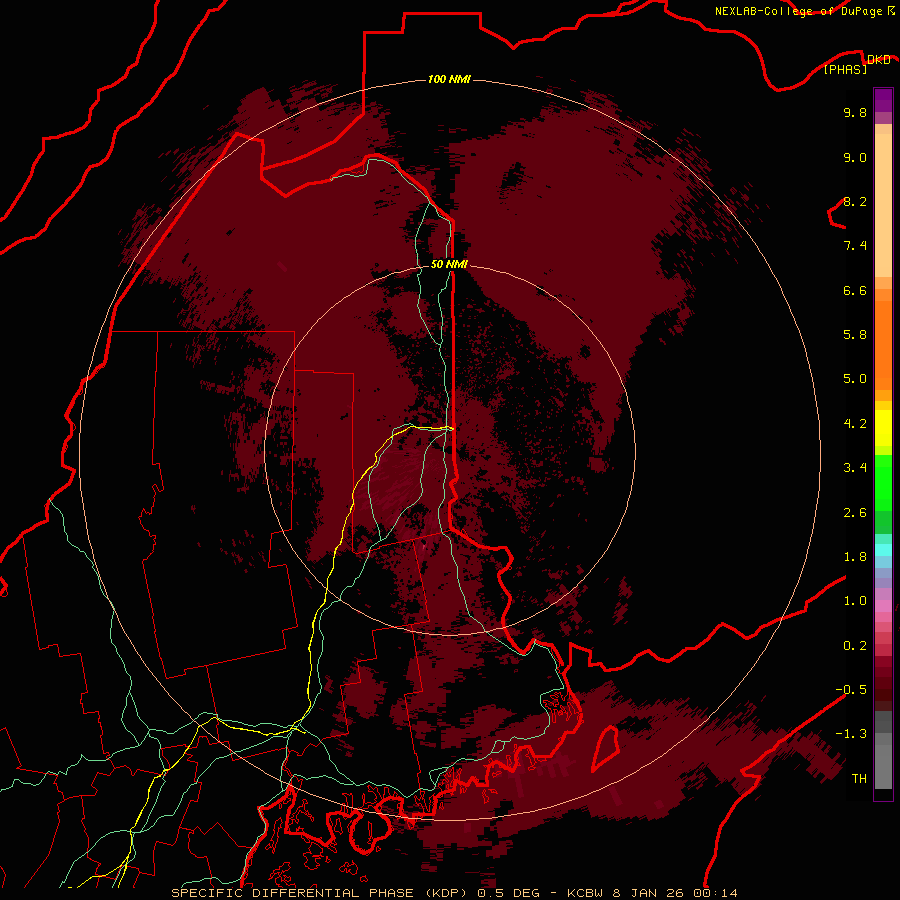Click the [PHAS] units label above the scale
Viewport: 900px width, 900px height.
click(x=845, y=69)
